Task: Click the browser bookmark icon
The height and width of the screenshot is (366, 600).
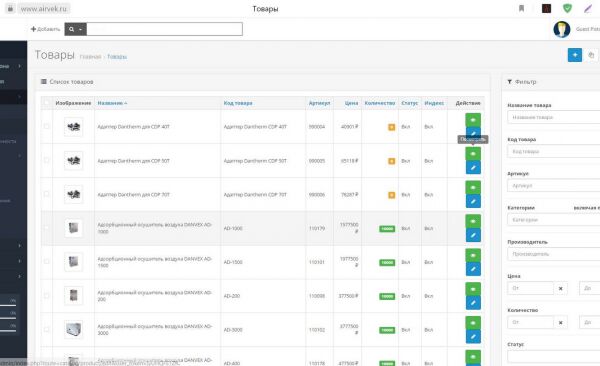Action: tap(521, 8)
